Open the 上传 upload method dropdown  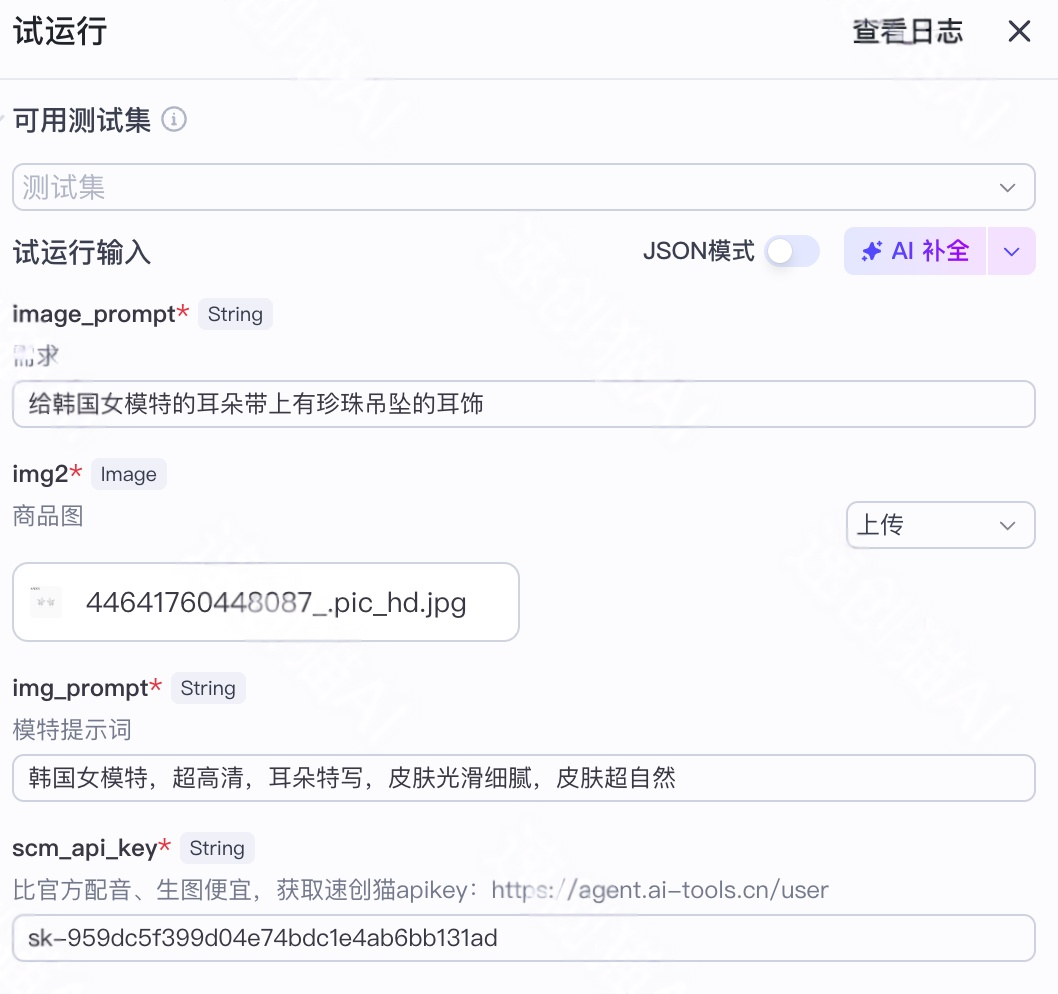940,524
